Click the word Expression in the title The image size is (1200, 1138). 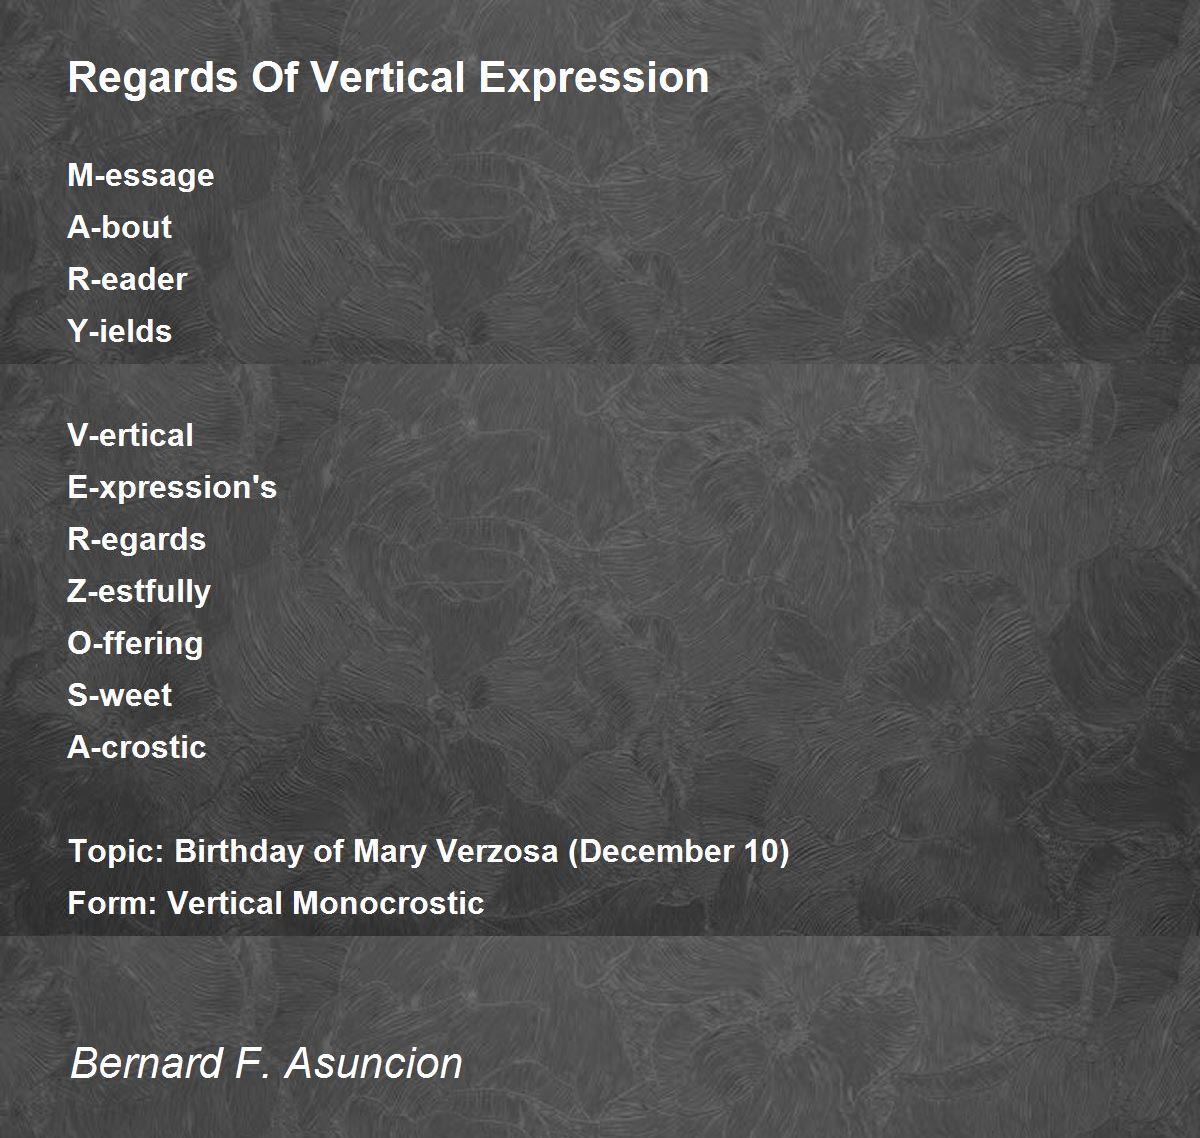594,78
